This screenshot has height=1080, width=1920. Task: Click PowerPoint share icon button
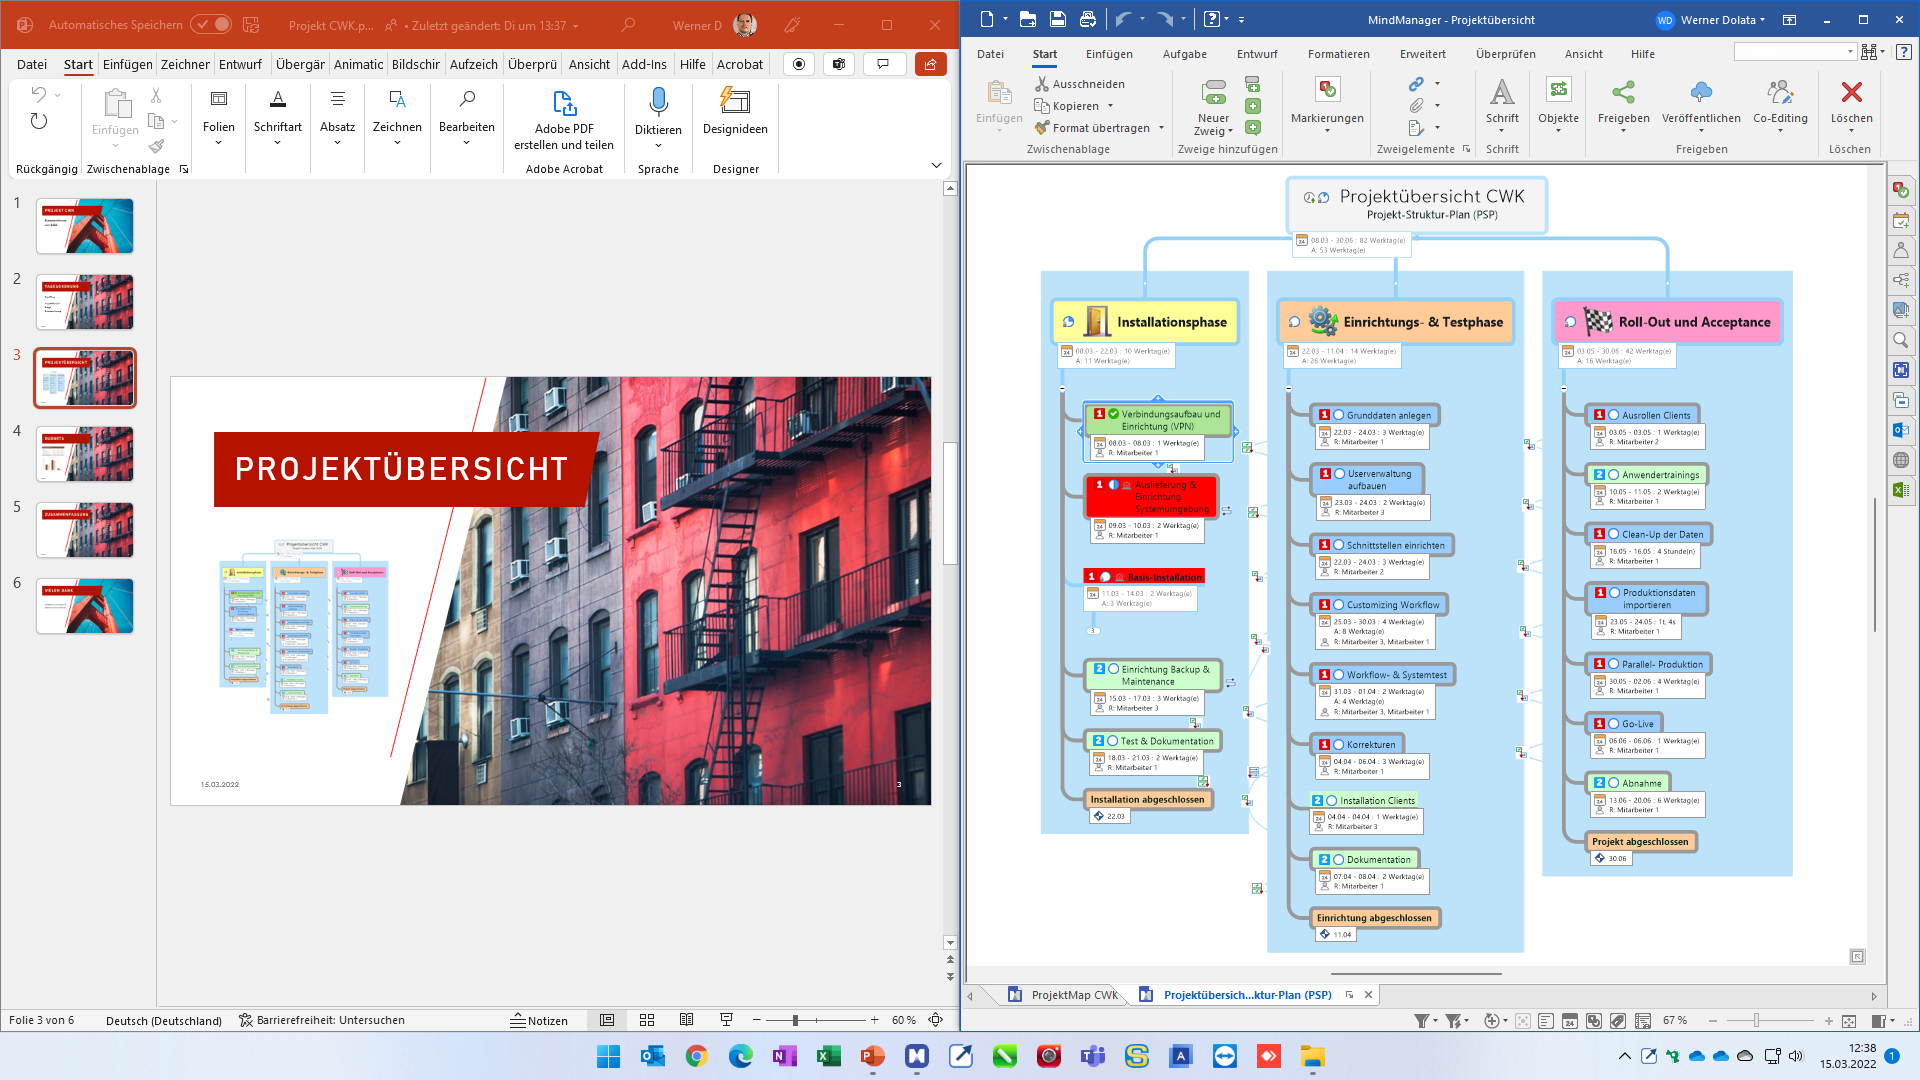[930, 64]
